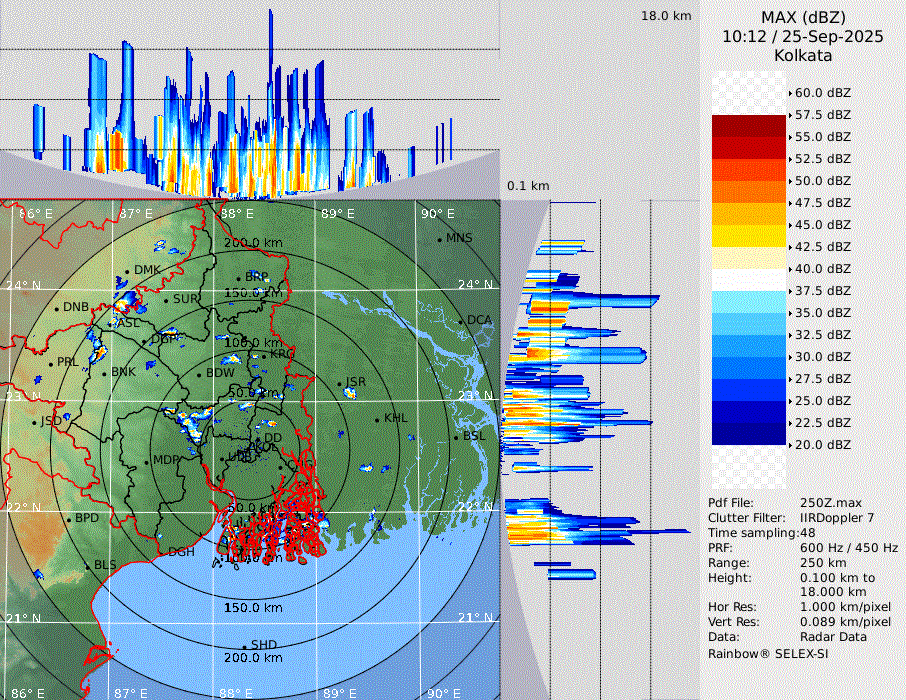Select the BPD station marker
906x700 pixels.
point(68,519)
